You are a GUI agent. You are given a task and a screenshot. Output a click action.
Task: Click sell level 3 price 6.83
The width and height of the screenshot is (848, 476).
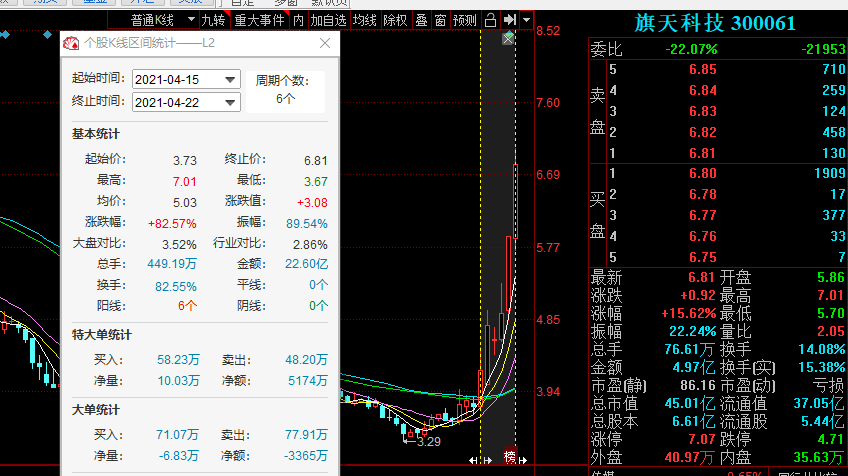click(x=703, y=111)
